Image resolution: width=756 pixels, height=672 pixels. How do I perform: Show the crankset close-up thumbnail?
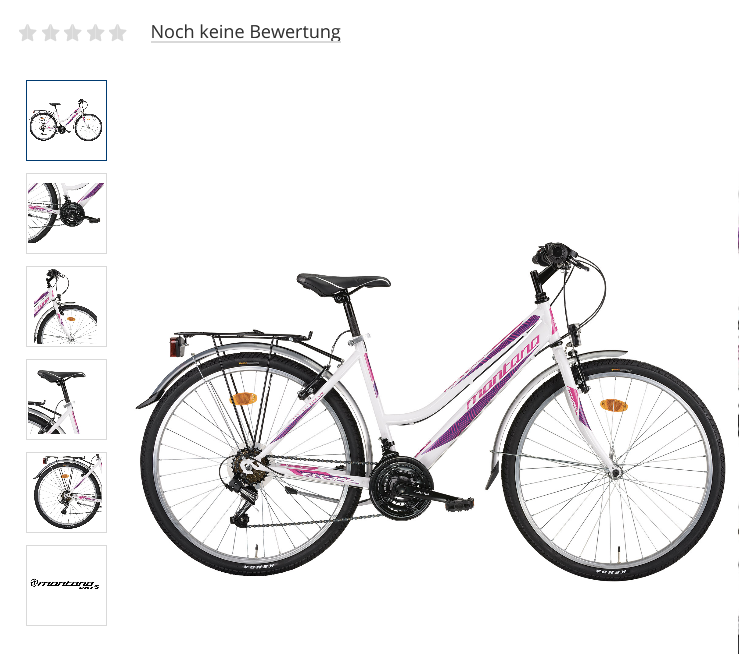67,214
